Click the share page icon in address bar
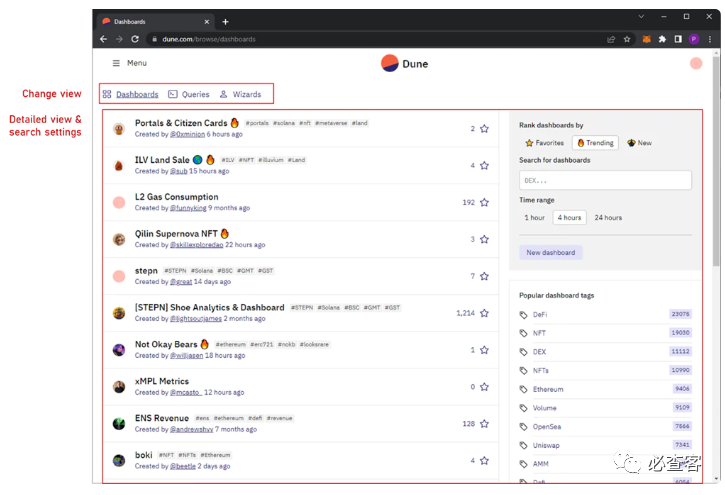 click(611, 39)
